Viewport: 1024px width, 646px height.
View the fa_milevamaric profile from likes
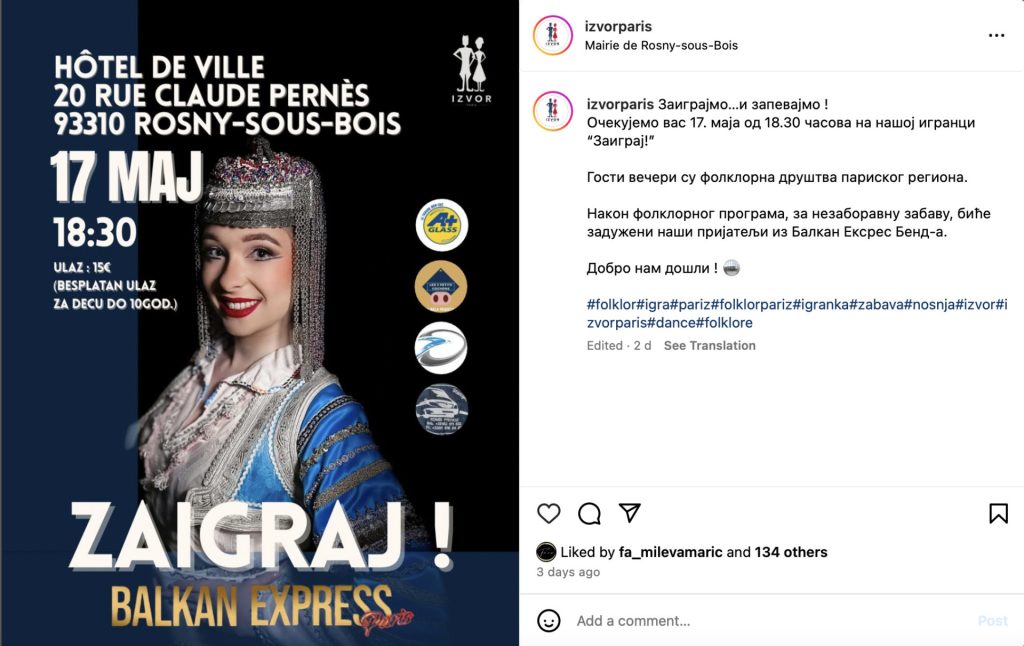tap(670, 552)
